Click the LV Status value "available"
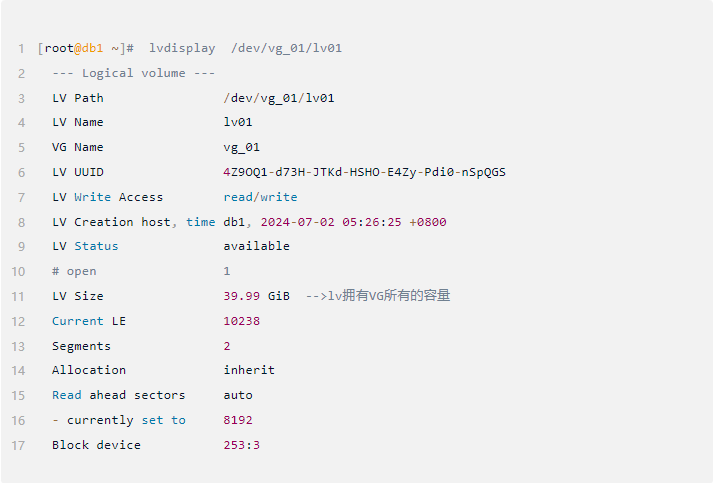 point(256,246)
